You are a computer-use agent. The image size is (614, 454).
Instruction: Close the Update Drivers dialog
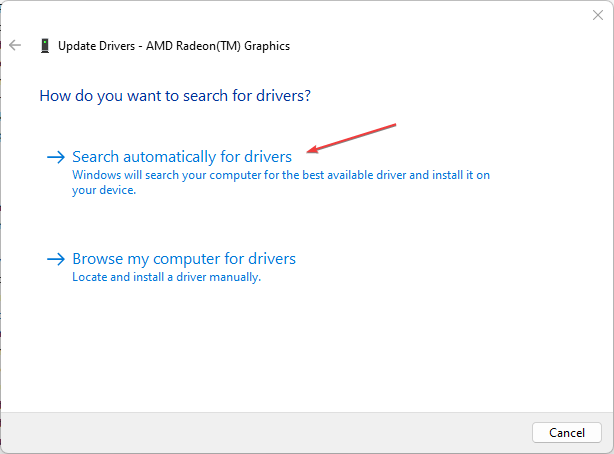pyautogui.click(x=598, y=15)
